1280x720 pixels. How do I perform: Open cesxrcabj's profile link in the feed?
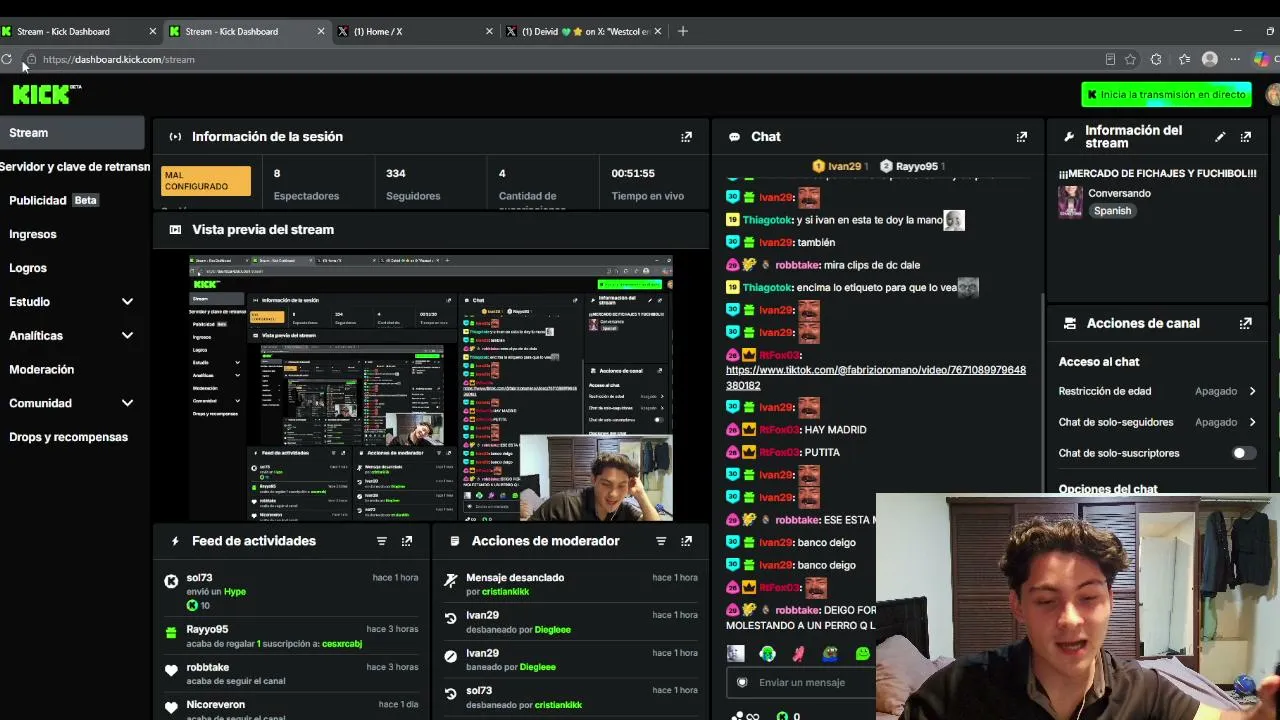(x=342, y=644)
